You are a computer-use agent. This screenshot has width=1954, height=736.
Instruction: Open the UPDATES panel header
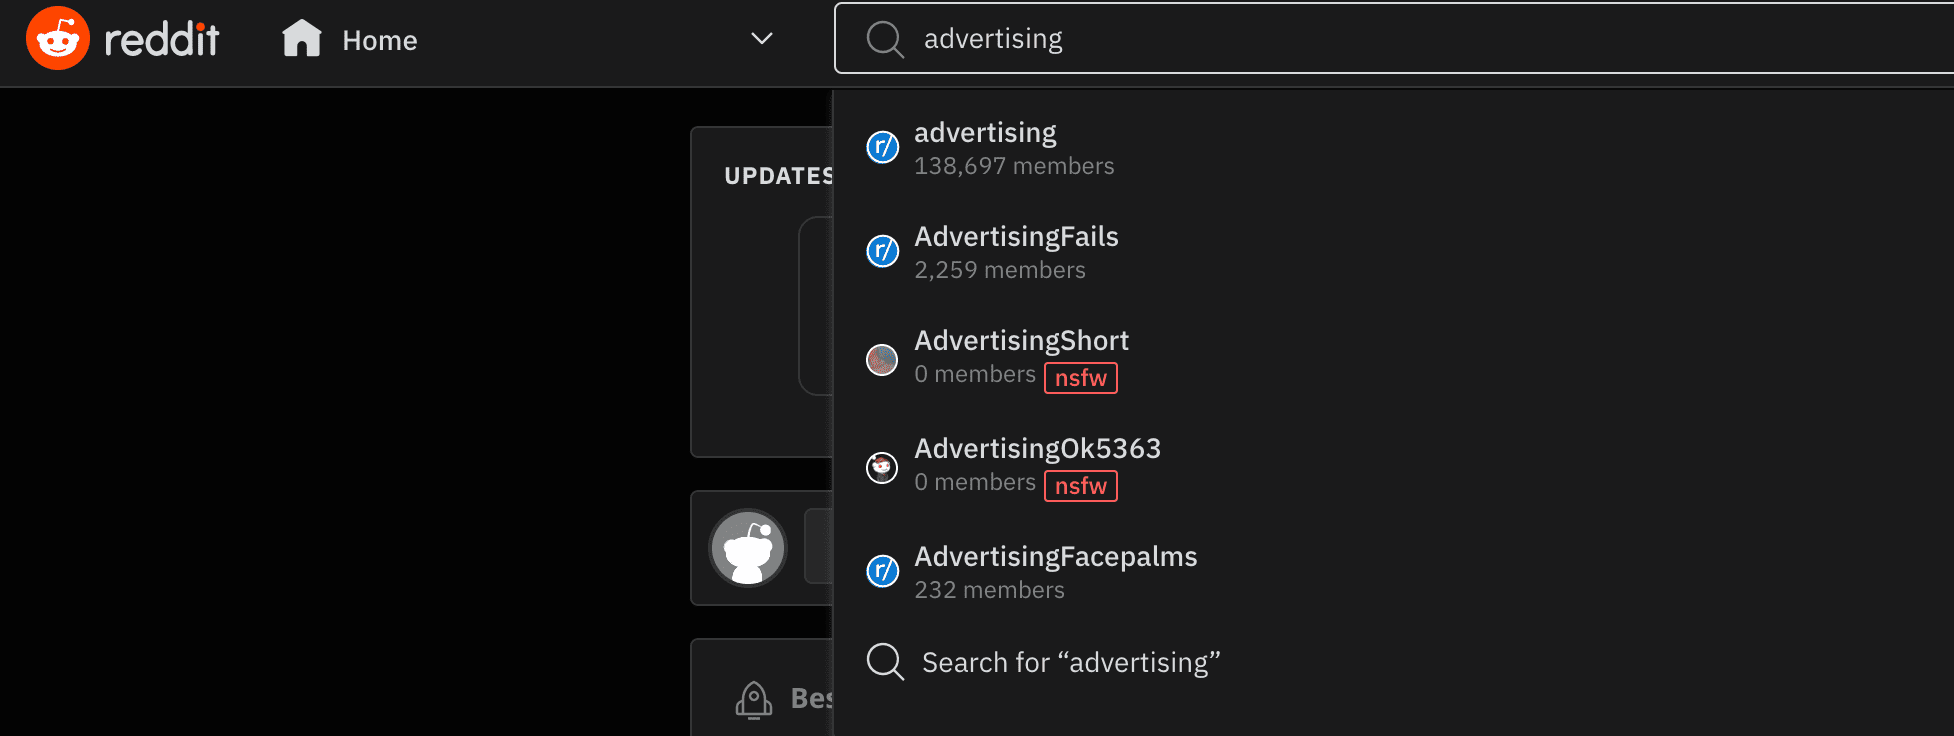[778, 176]
